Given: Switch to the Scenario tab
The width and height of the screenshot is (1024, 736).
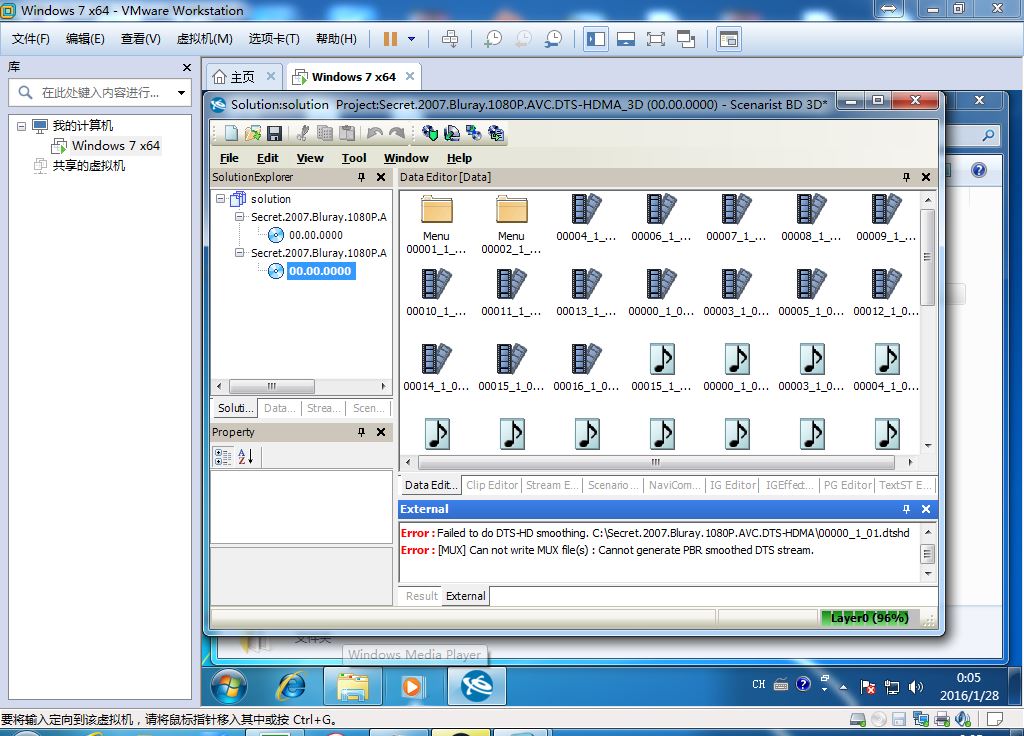Looking at the screenshot, I should click(x=613, y=485).
